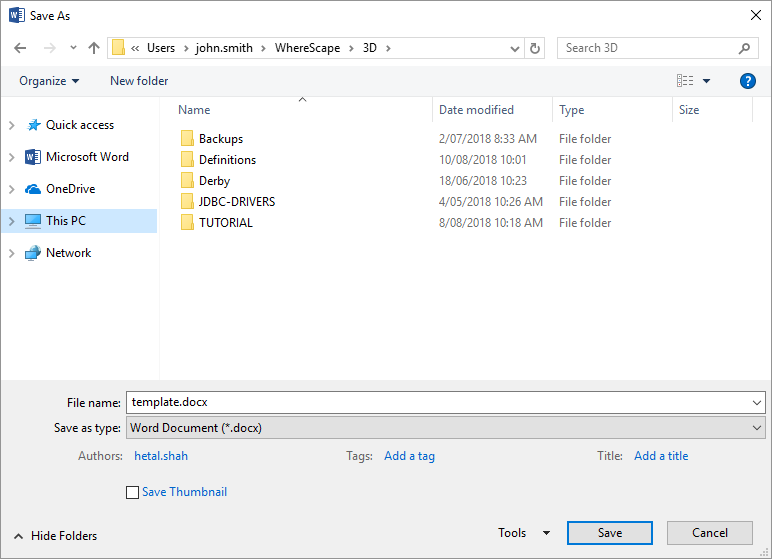Click the change view icon
The height and width of the screenshot is (559, 772).
click(685, 81)
